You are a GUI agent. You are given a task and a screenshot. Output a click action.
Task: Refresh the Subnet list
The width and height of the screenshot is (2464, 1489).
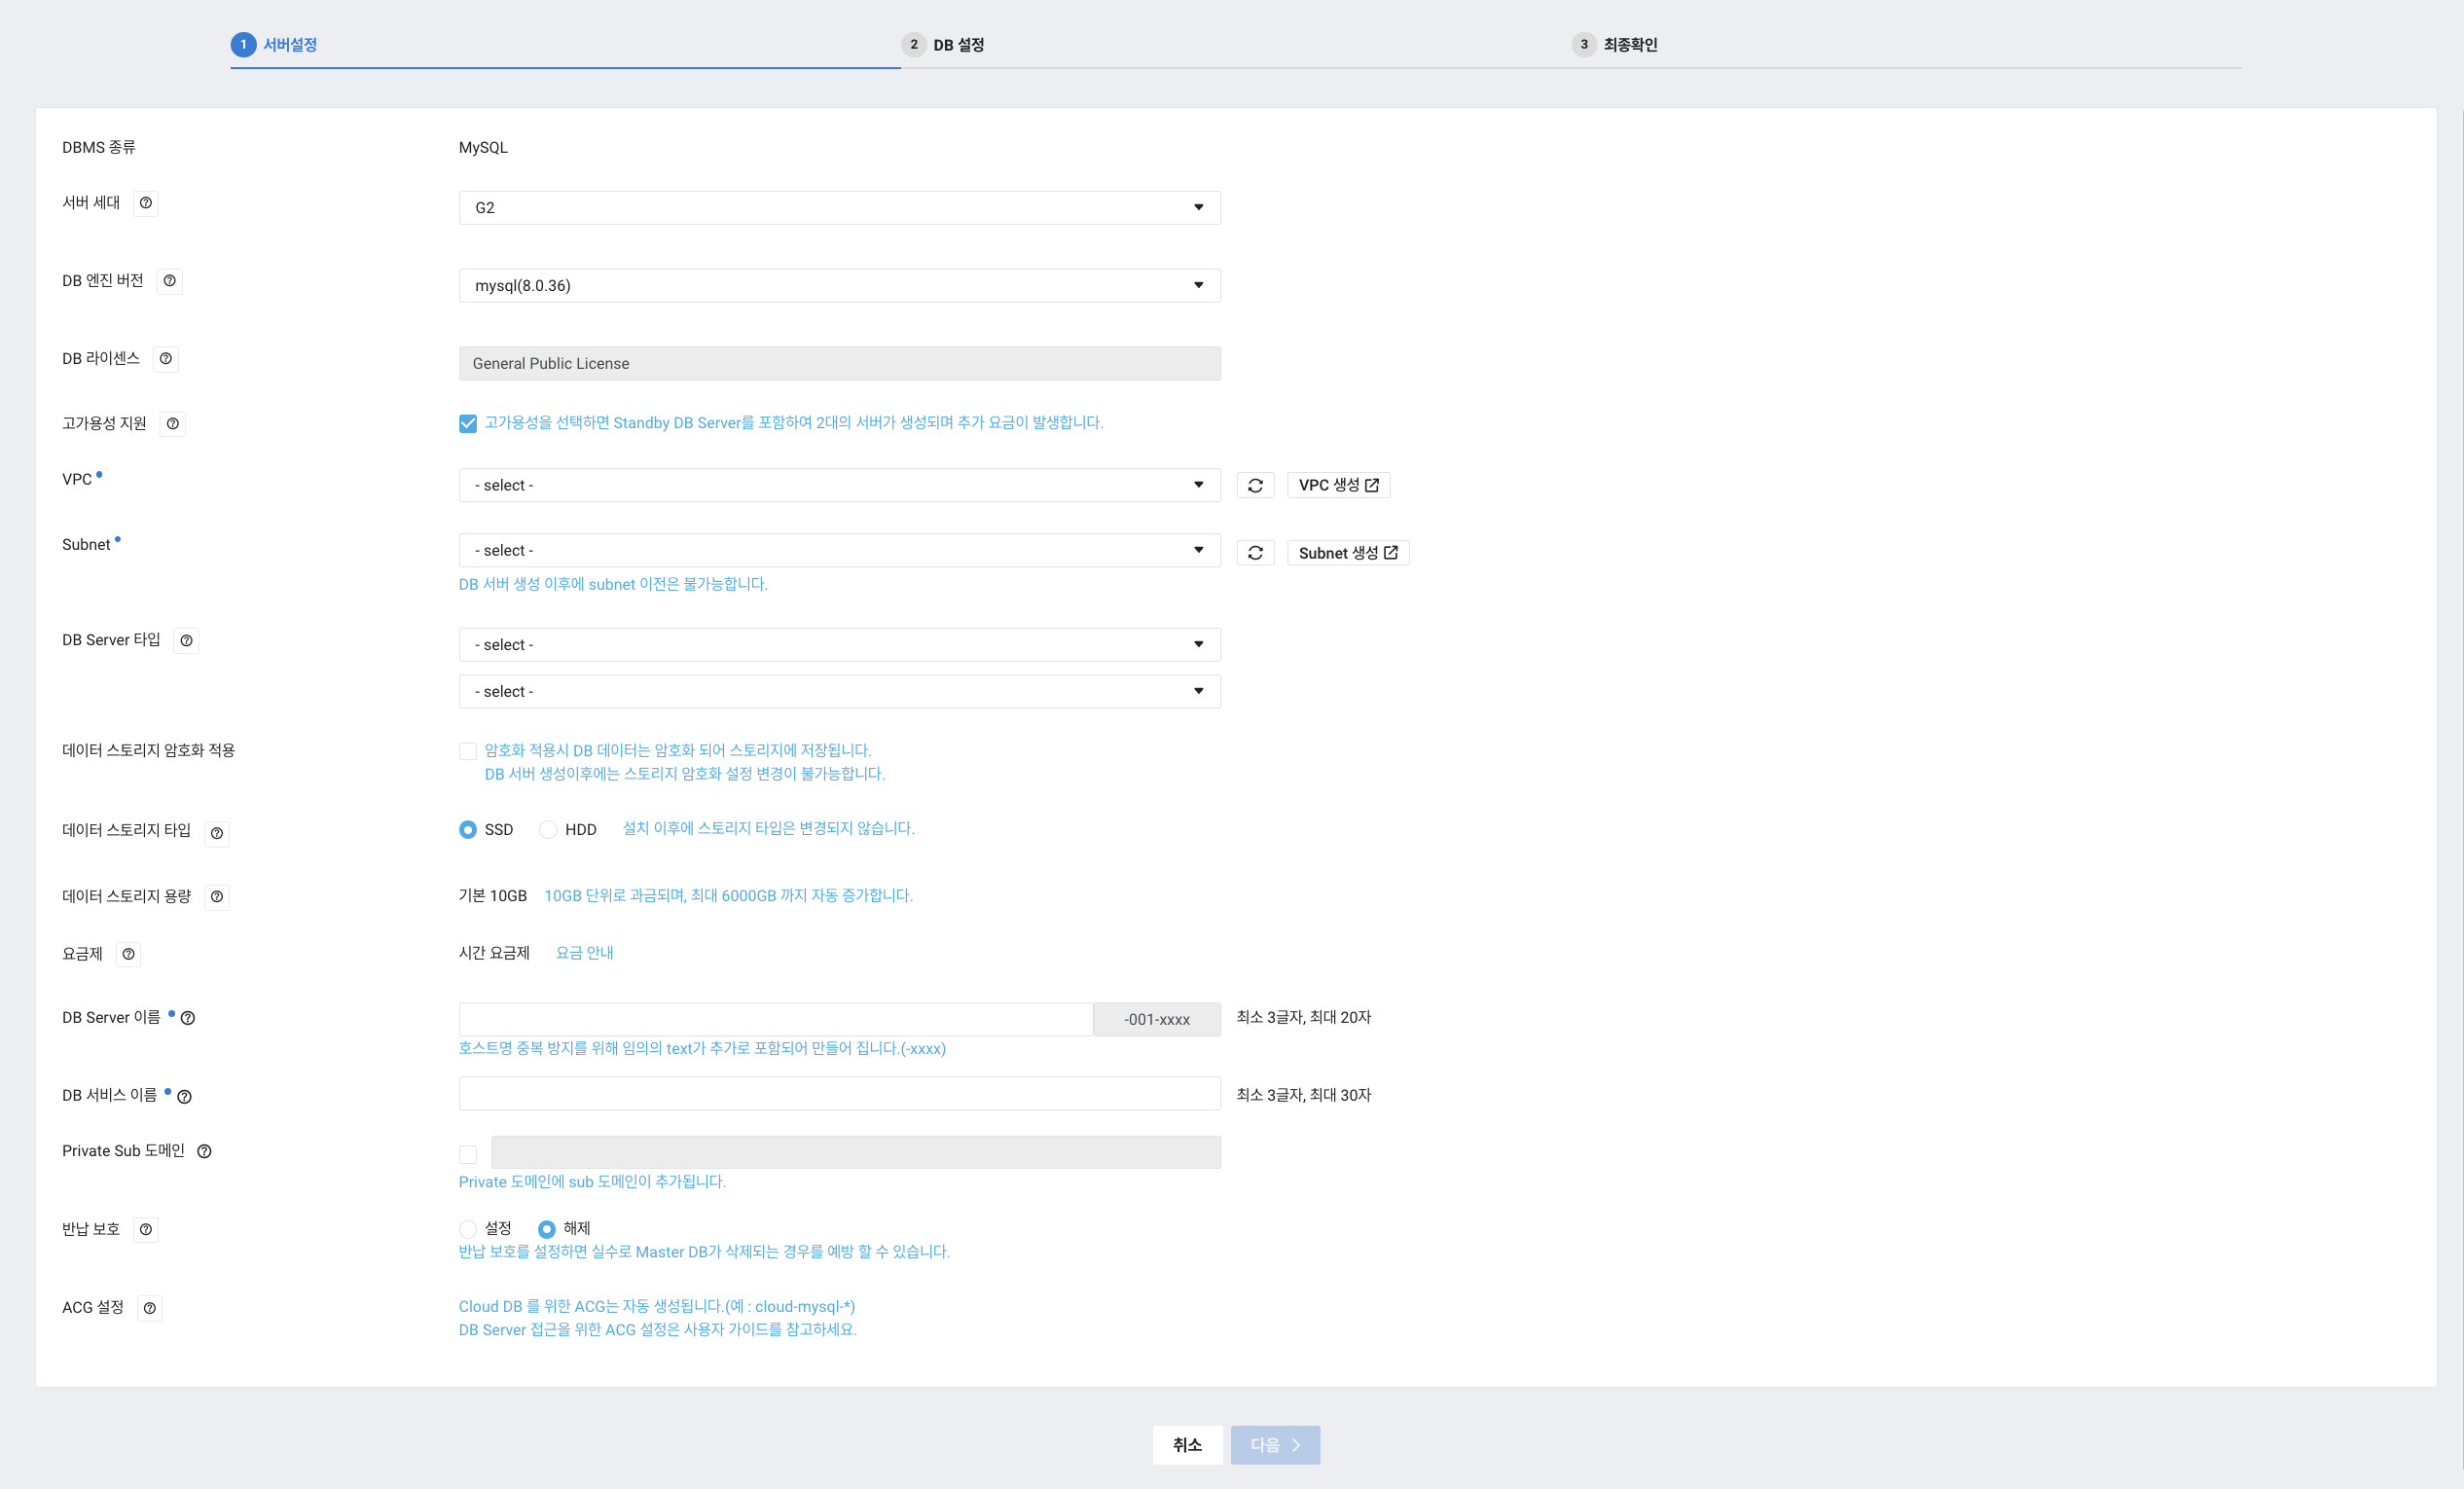[x=1256, y=552]
